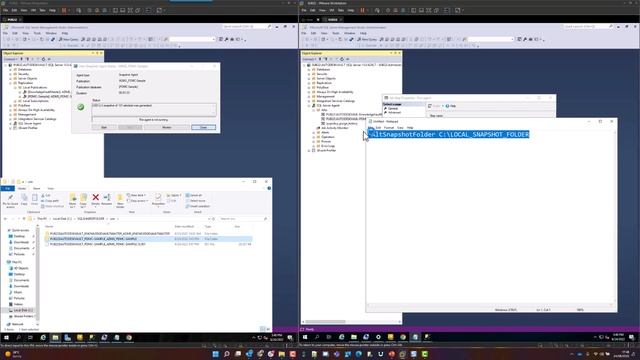This screenshot has height=360, width=640.
Task: Open Start menu in left VM taskbar
Action: click(6, 338)
